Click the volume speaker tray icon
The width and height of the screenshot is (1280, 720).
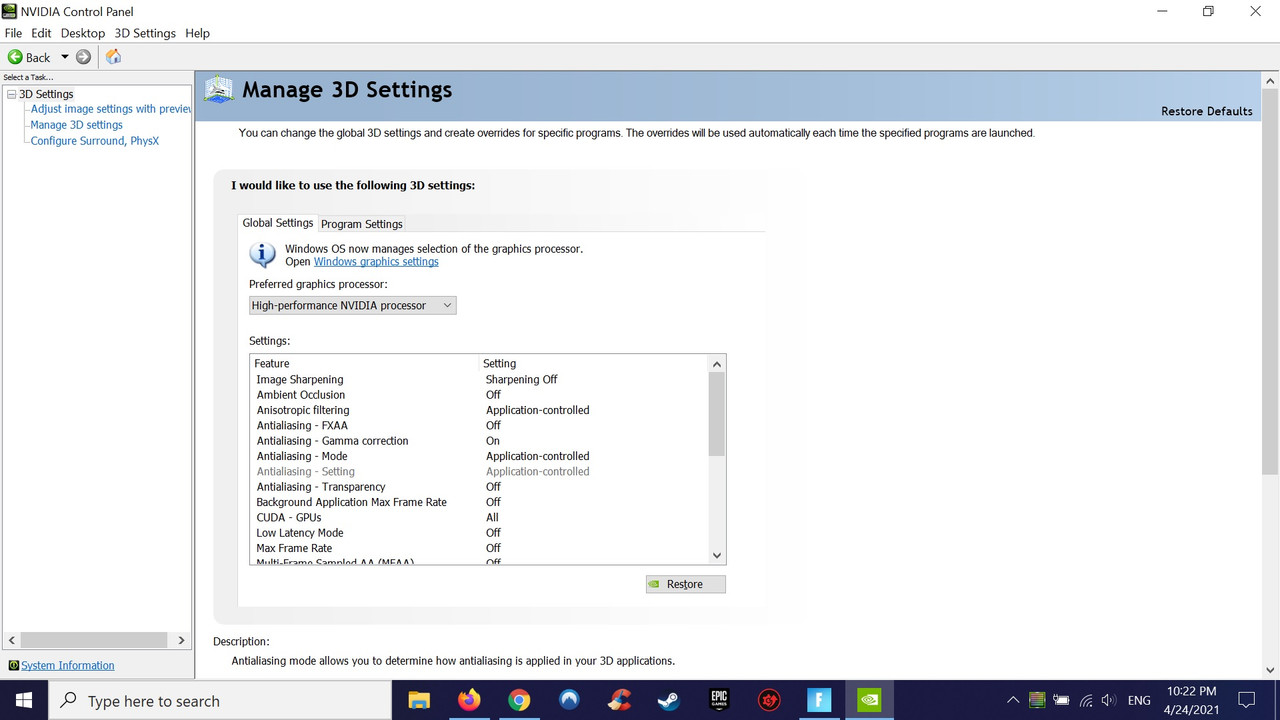click(x=1109, y=700)
